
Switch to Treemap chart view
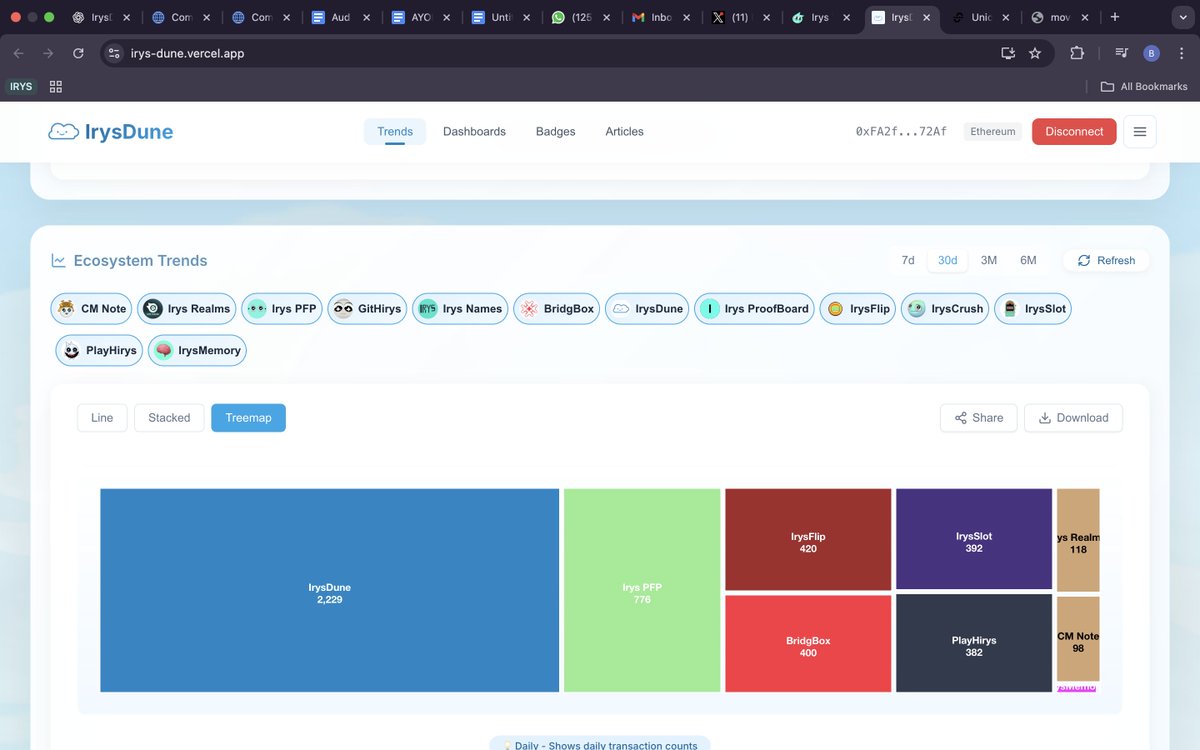click(x=248, y=418)
